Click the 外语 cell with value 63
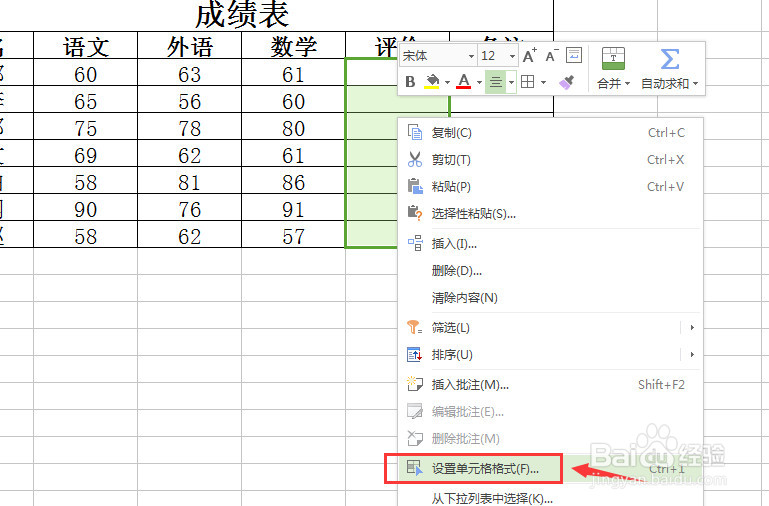The width and height of the screenshot is (769, 506). point(190,72)
